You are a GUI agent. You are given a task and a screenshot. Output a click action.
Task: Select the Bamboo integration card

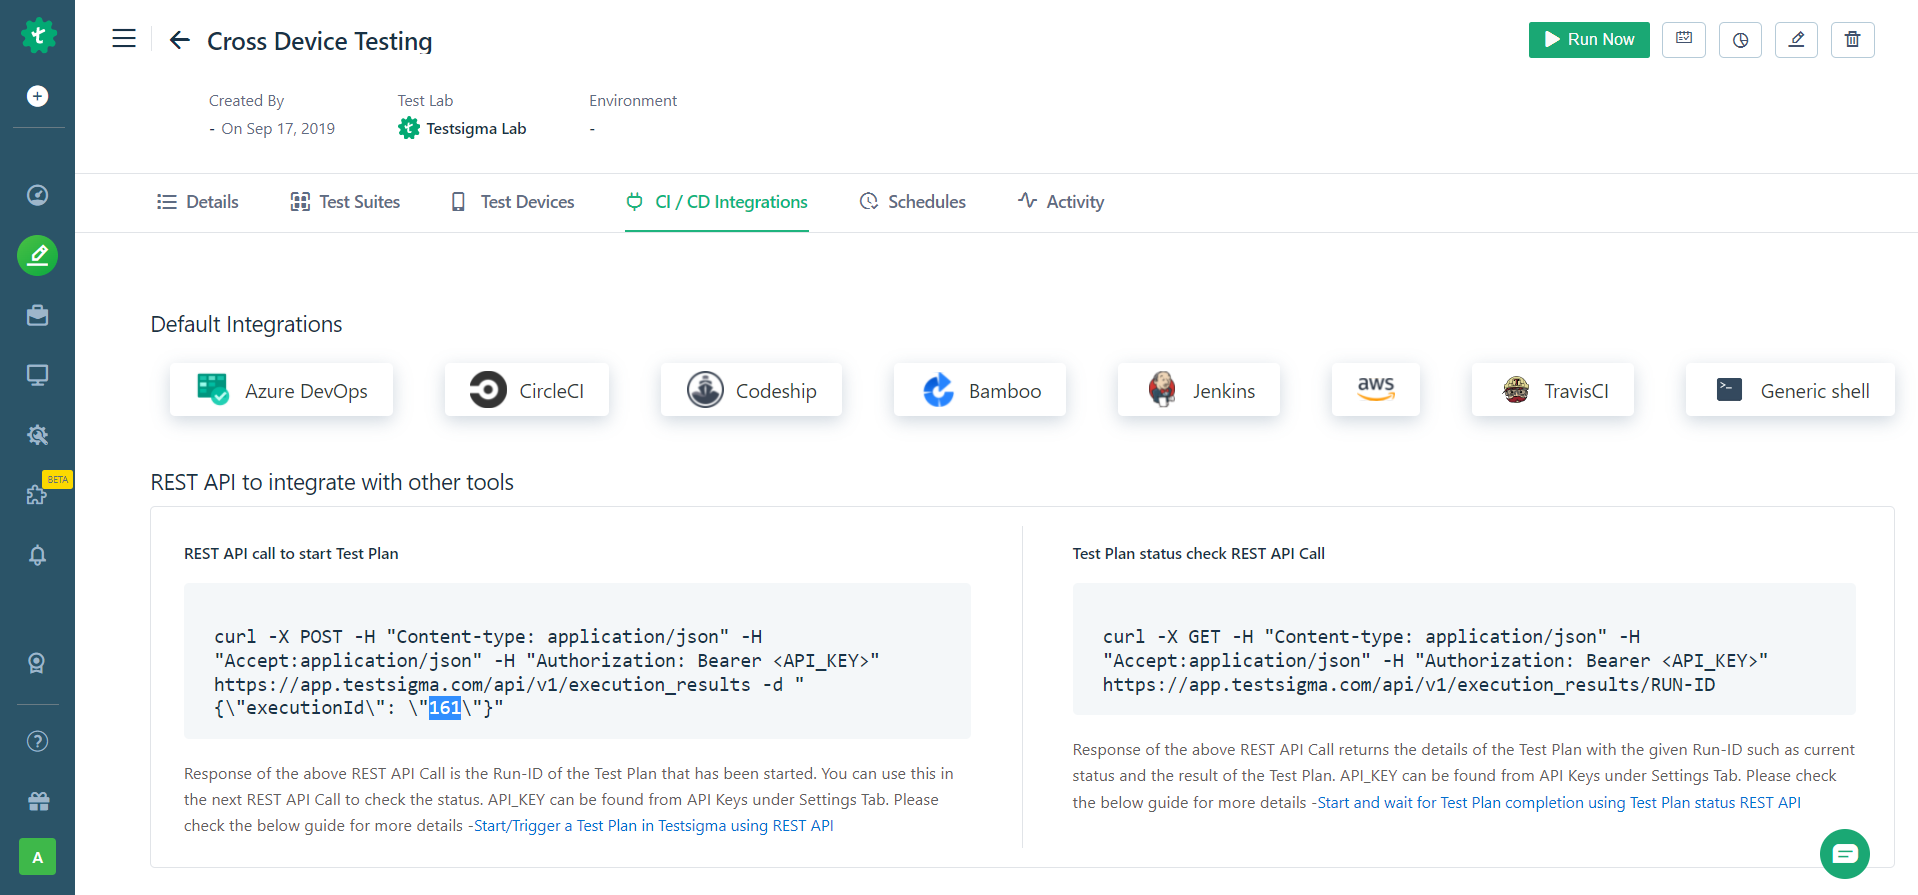(980, 390)
